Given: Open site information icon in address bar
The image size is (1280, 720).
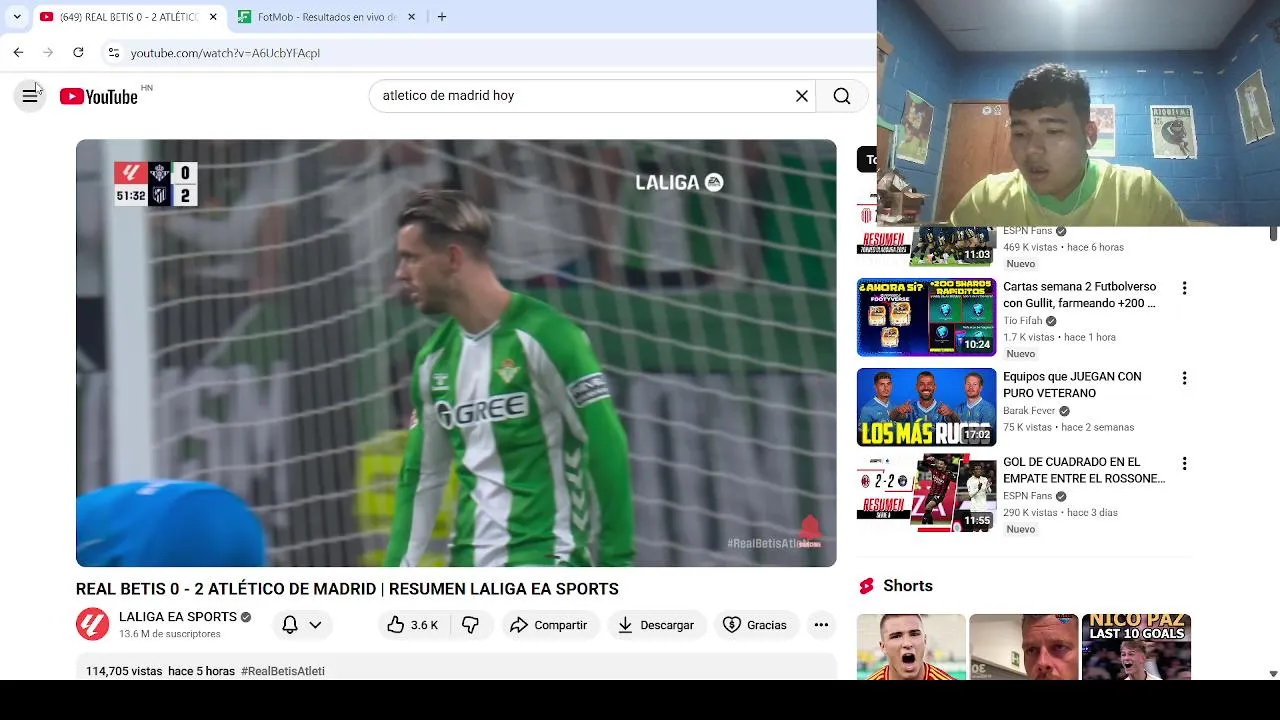Looking at the screenshot, I should pyautogui.click(x=114, y=53).
